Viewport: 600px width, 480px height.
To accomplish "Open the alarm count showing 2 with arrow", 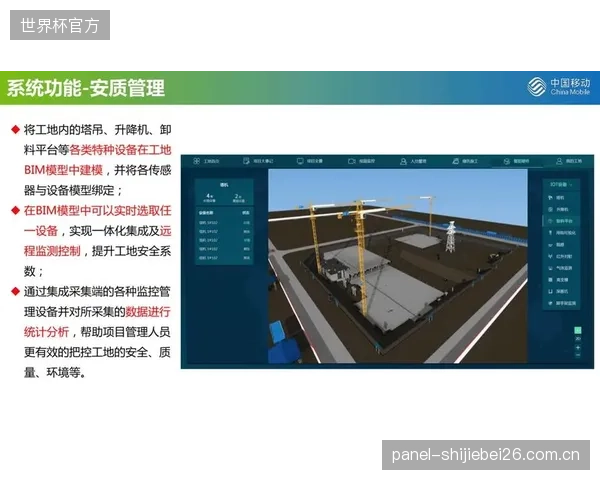I will pos(238,198).
